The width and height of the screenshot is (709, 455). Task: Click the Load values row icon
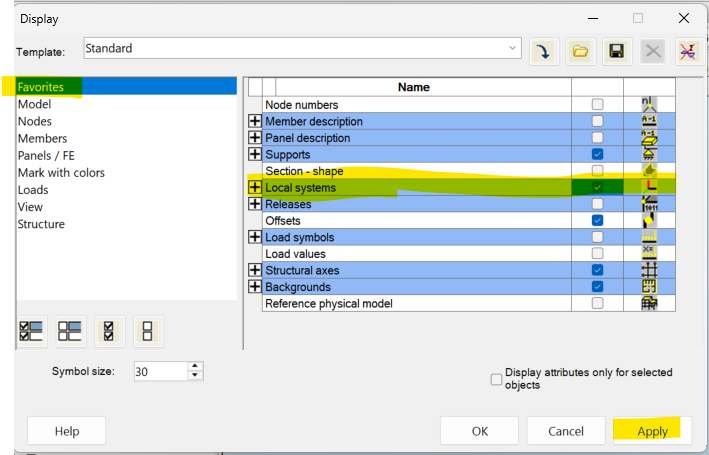tap(649, 253)
